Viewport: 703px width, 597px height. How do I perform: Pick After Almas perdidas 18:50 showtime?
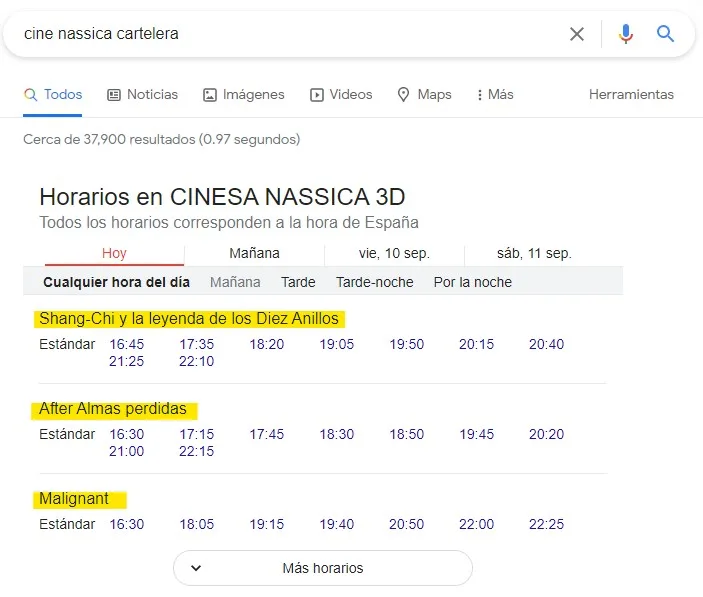coord(406,434)
